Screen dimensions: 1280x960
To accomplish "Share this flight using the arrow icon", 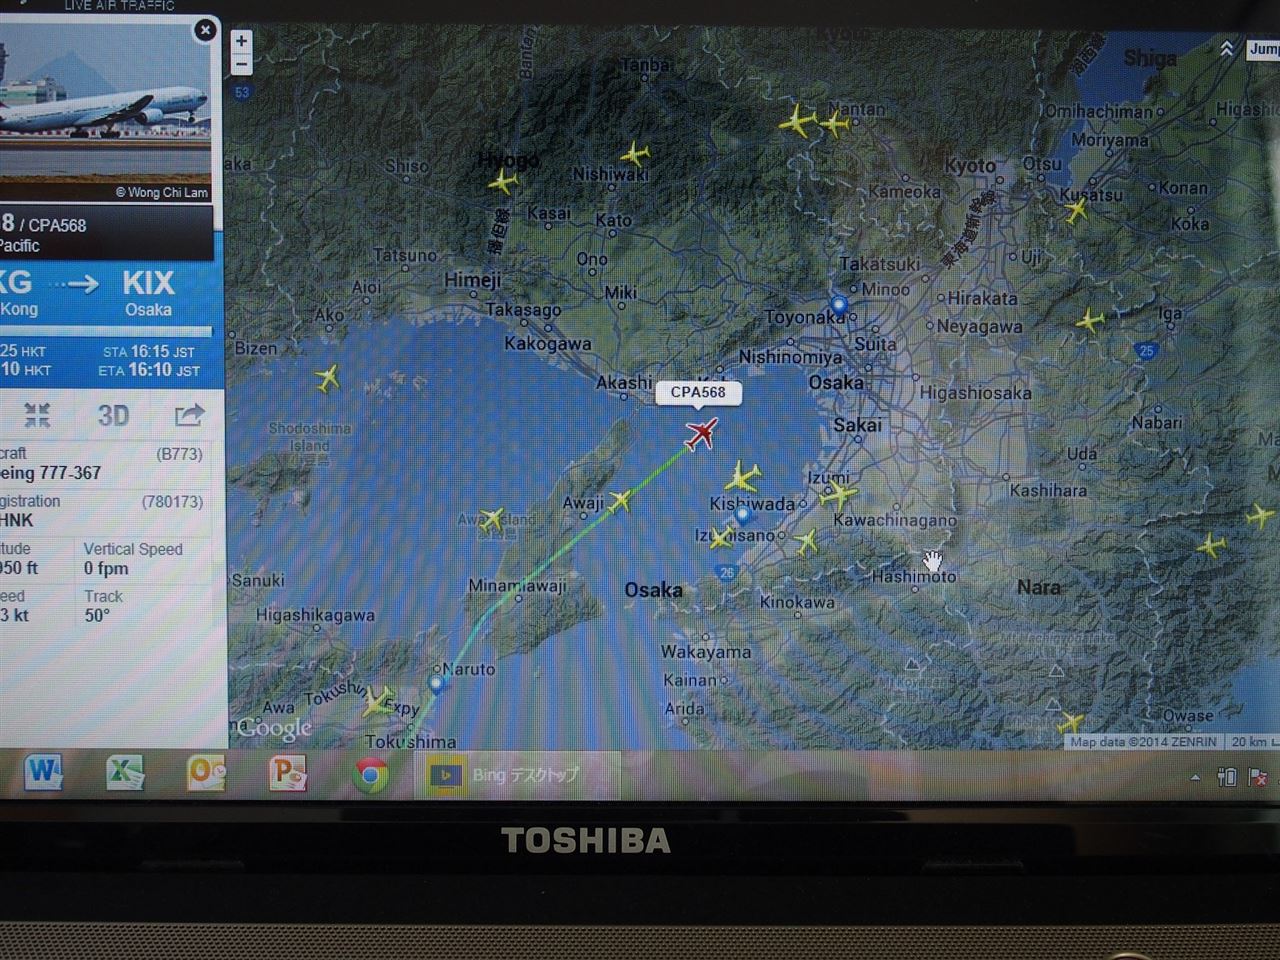I will 188,414.
